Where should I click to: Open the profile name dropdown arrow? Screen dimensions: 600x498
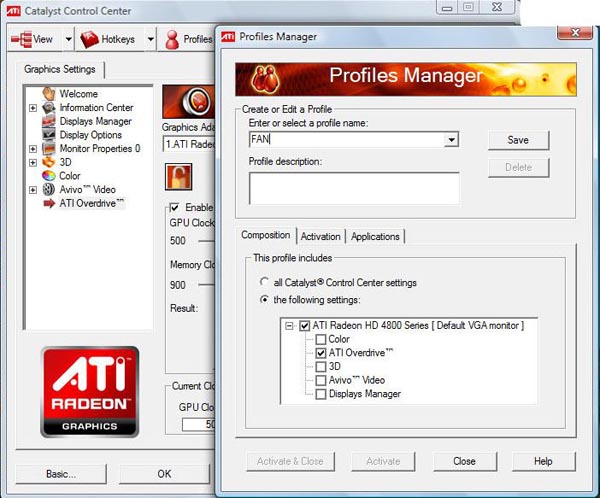pyautogui.click(x=452, y=140)
